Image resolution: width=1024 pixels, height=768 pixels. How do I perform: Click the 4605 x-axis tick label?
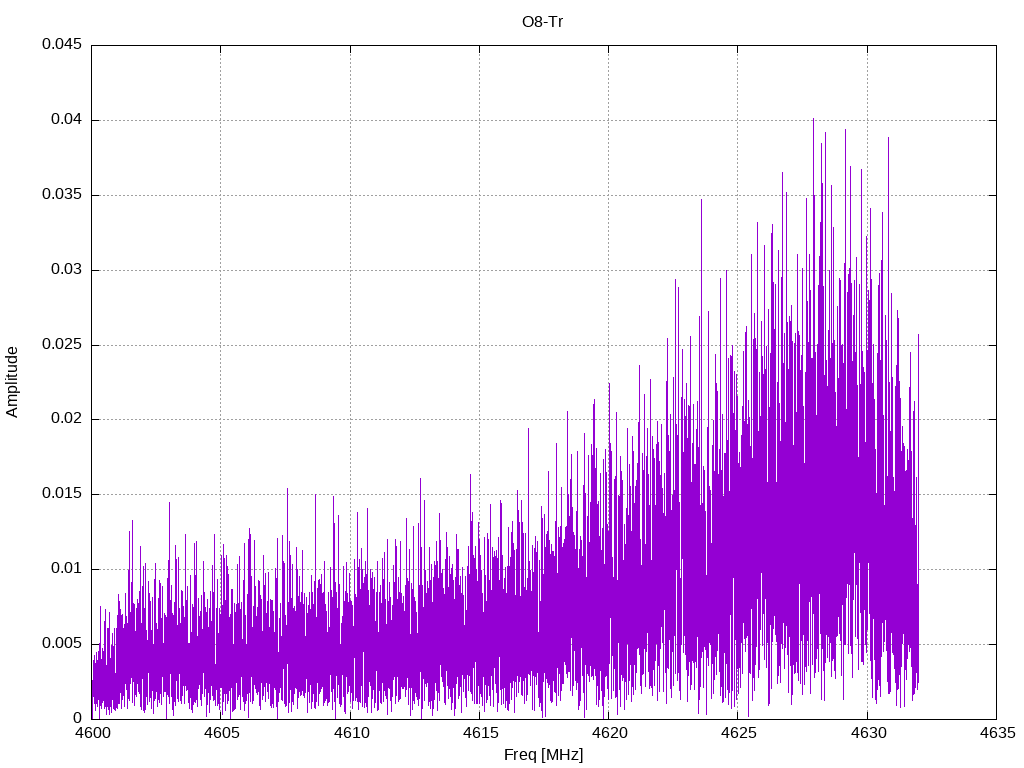(x=221, y=733)
